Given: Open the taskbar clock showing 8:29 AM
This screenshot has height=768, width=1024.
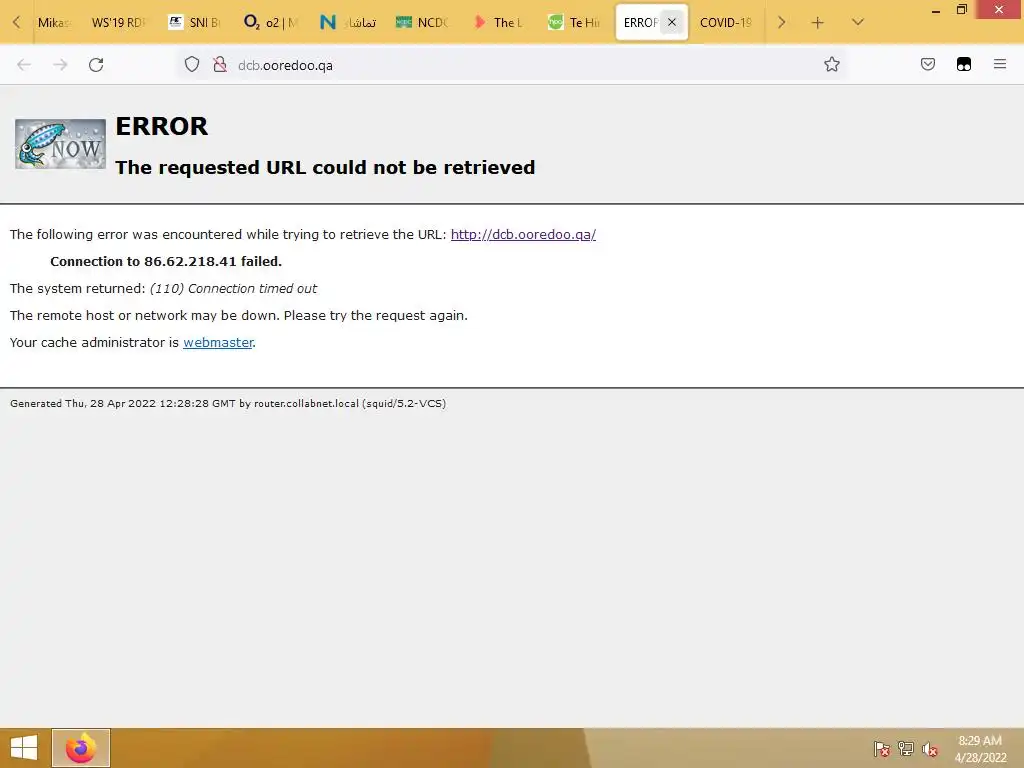Looking at the screenshot, I should pyautogui.click(x=980, y=749).
